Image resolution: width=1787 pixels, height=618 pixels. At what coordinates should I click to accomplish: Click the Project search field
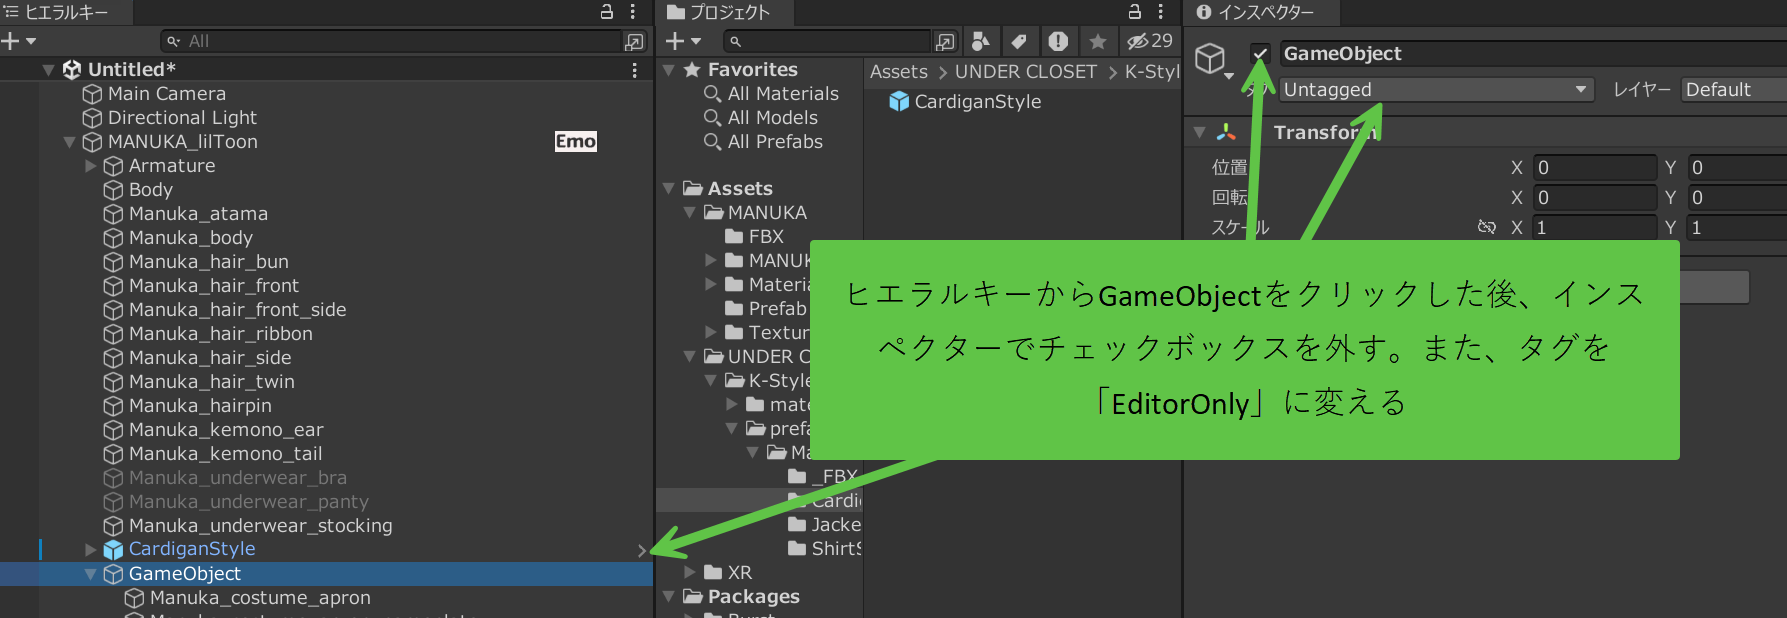828,41
